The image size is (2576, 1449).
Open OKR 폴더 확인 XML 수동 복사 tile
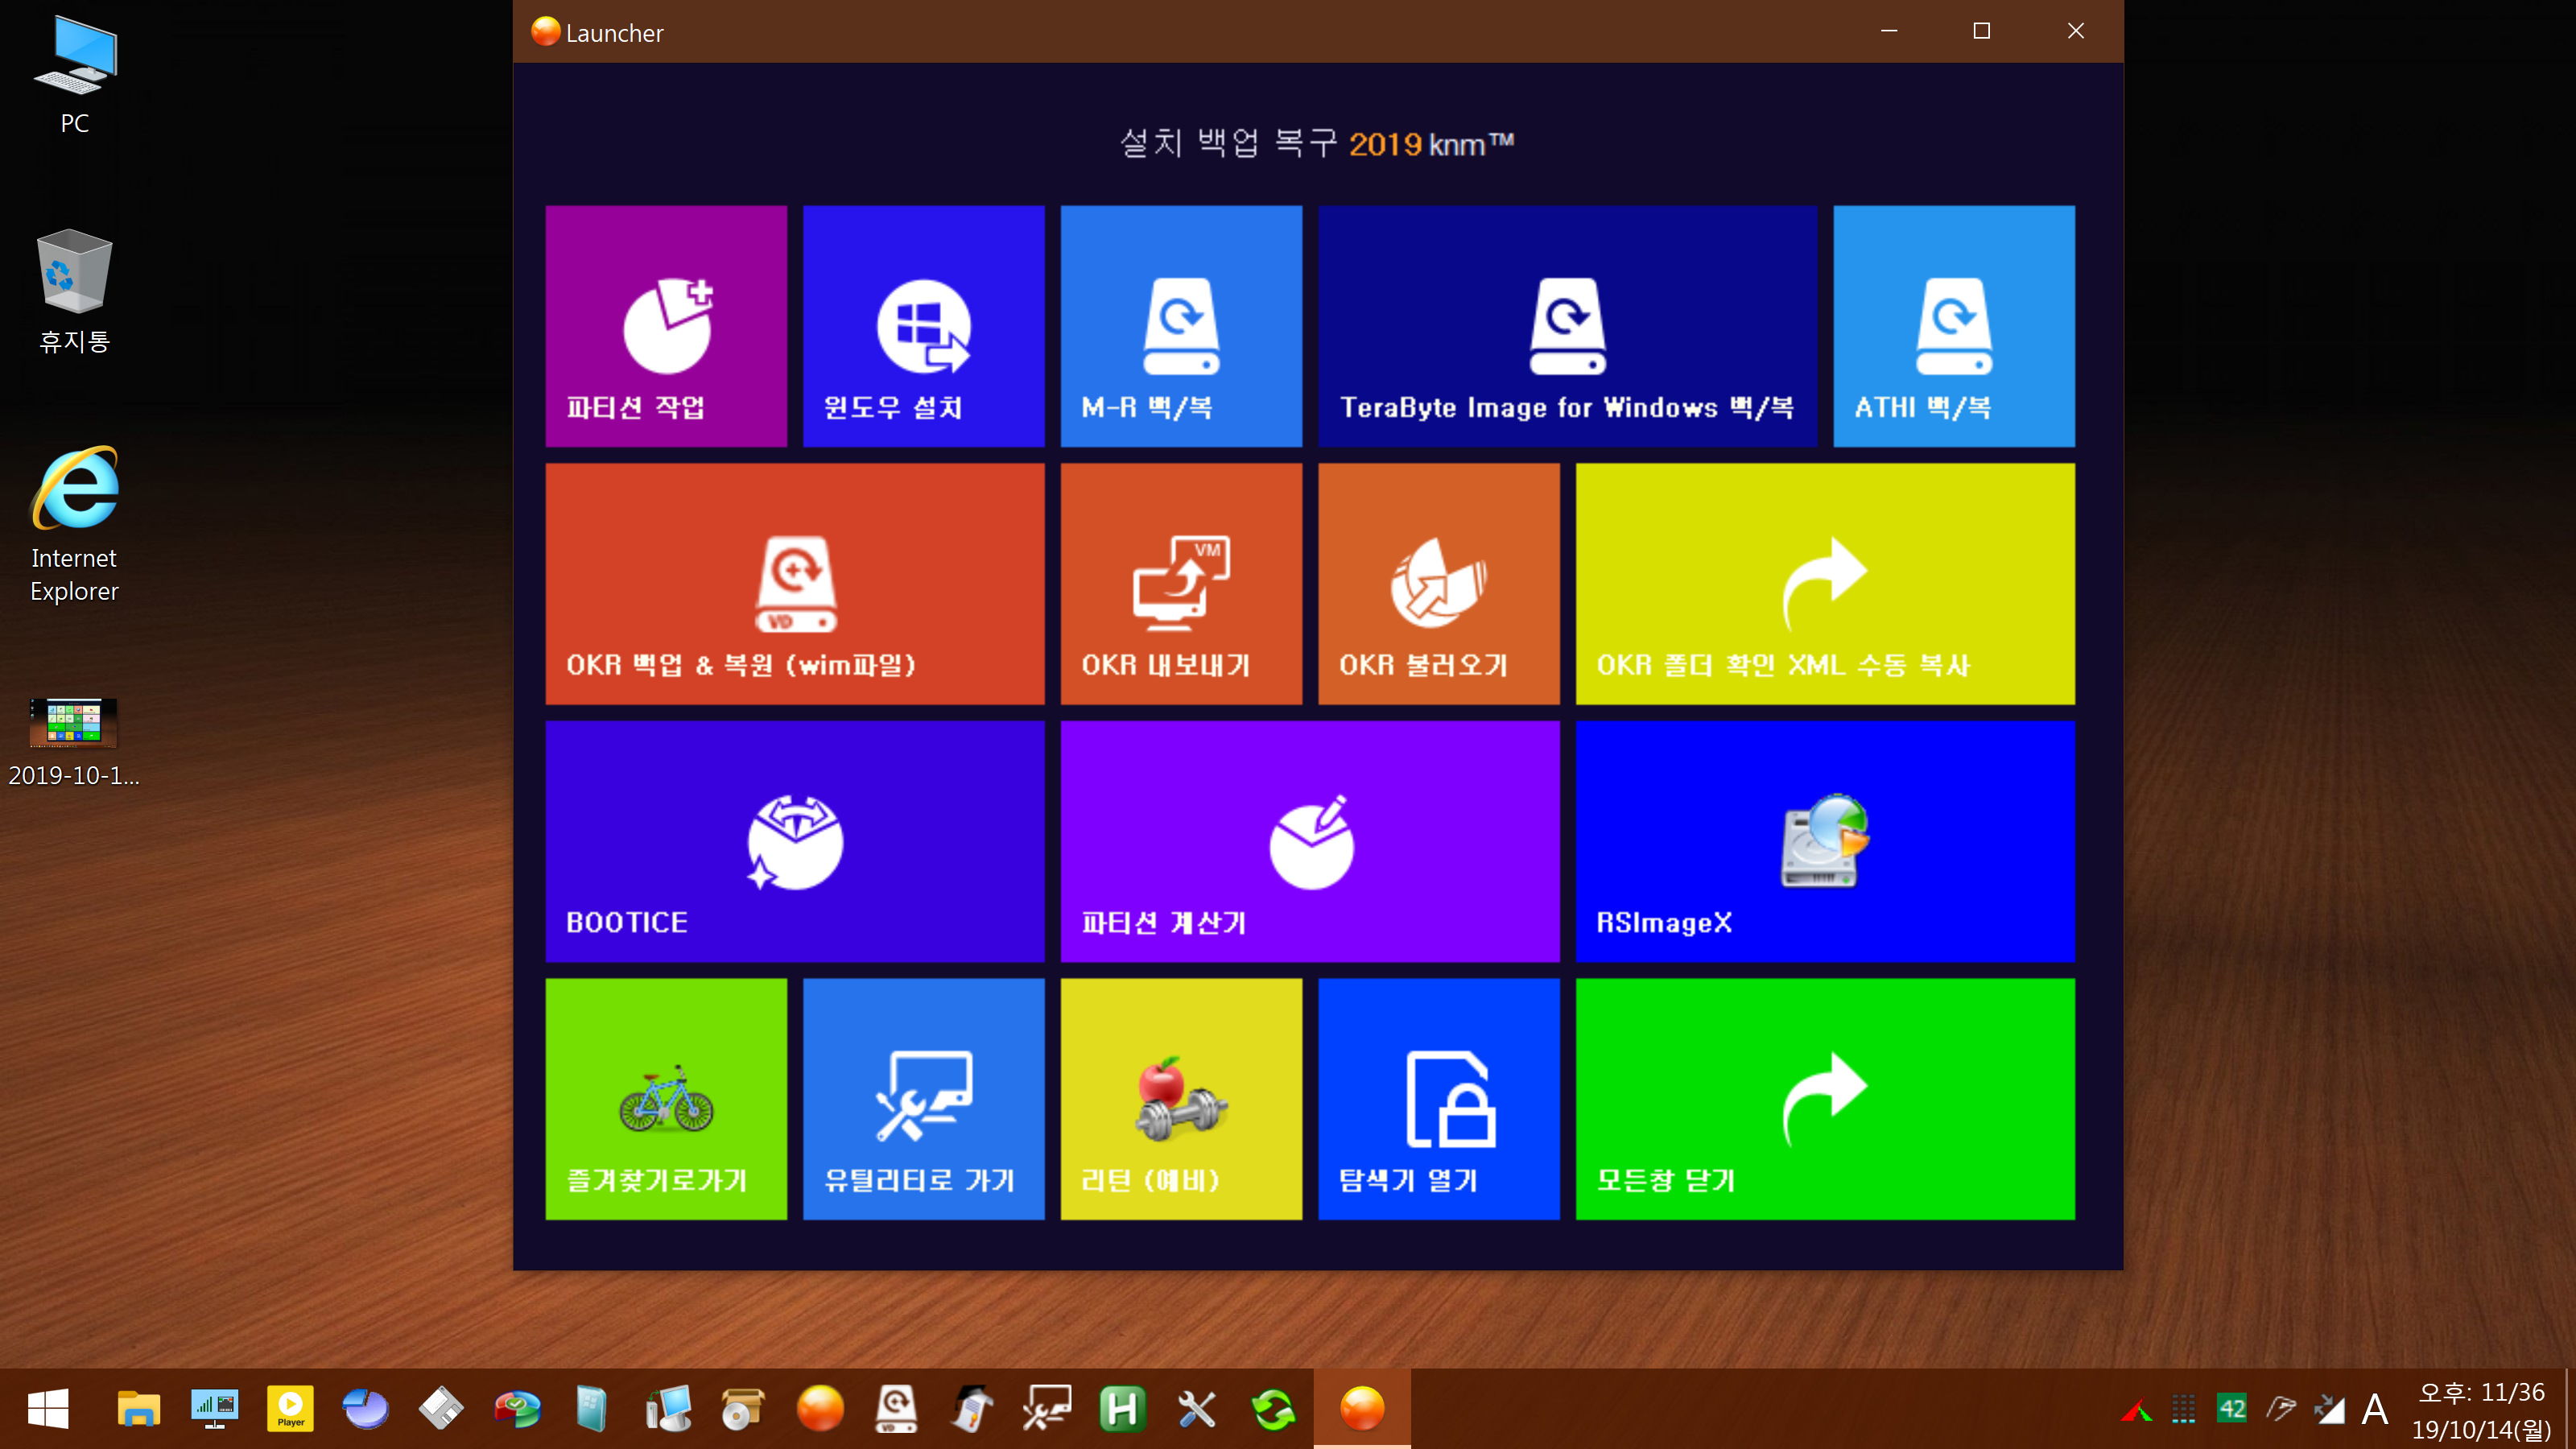point(1825,584)
